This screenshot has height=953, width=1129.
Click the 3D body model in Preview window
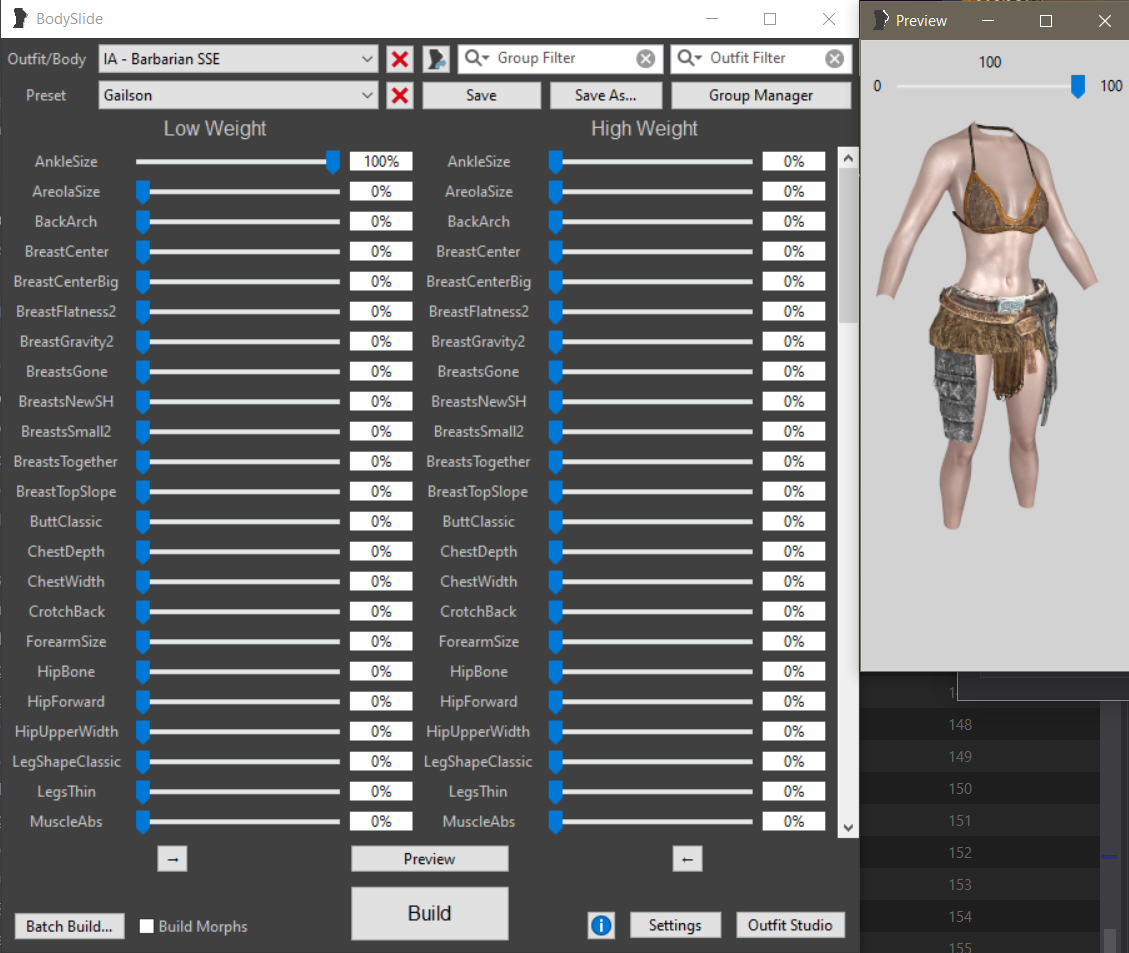coord(988,324)
